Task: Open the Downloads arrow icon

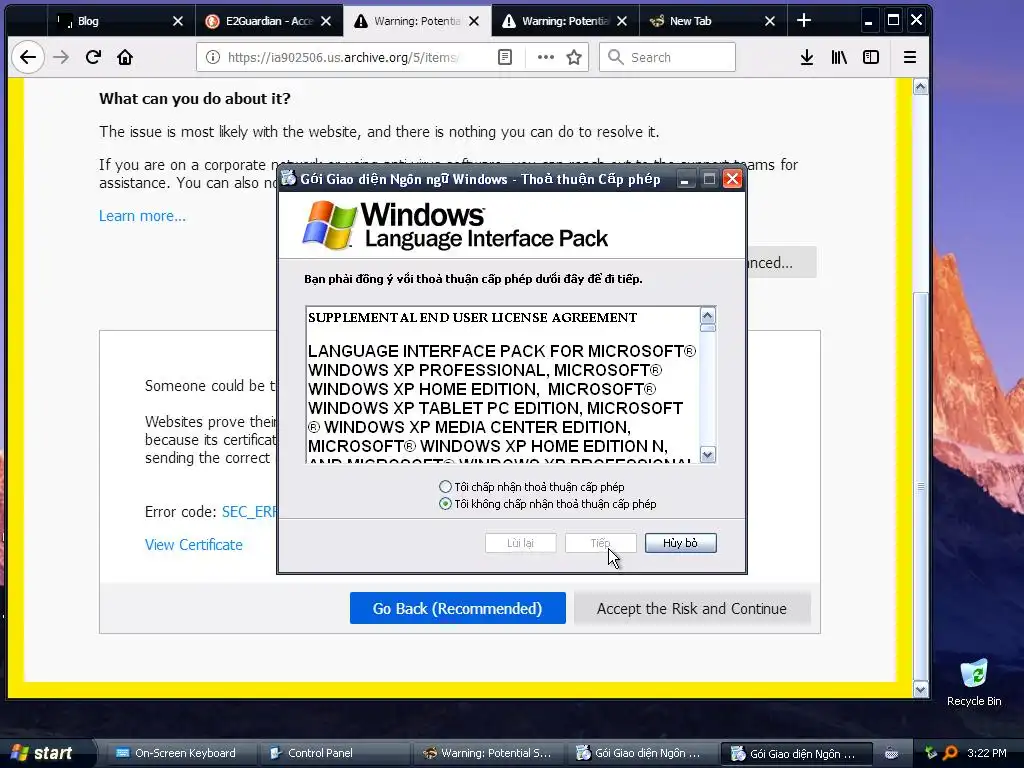Action: [x=807, y=57]
